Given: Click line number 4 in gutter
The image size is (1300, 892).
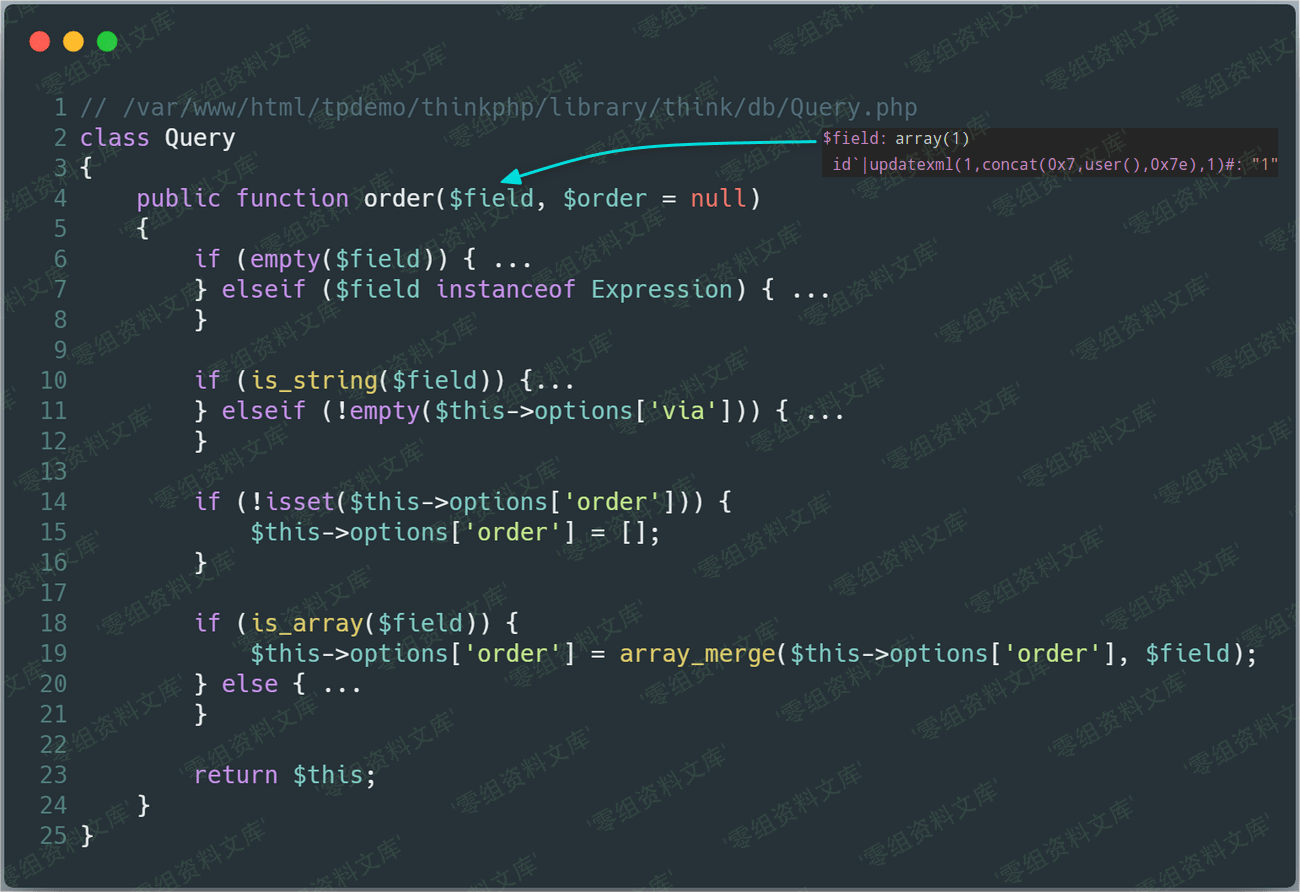Looking at the screenshot, I should point(60,198).
